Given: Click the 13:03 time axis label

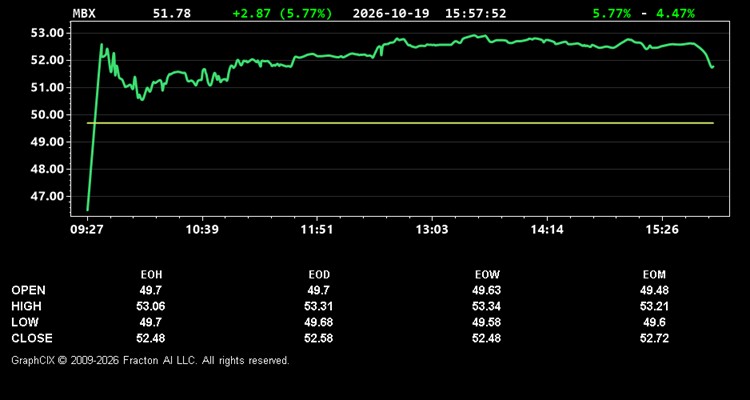Looking at the screenshot, I should [x=432, y=230].
